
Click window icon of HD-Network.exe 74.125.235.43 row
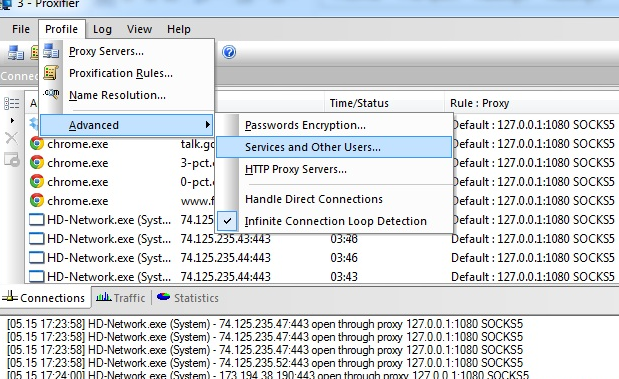coord(37,239)
